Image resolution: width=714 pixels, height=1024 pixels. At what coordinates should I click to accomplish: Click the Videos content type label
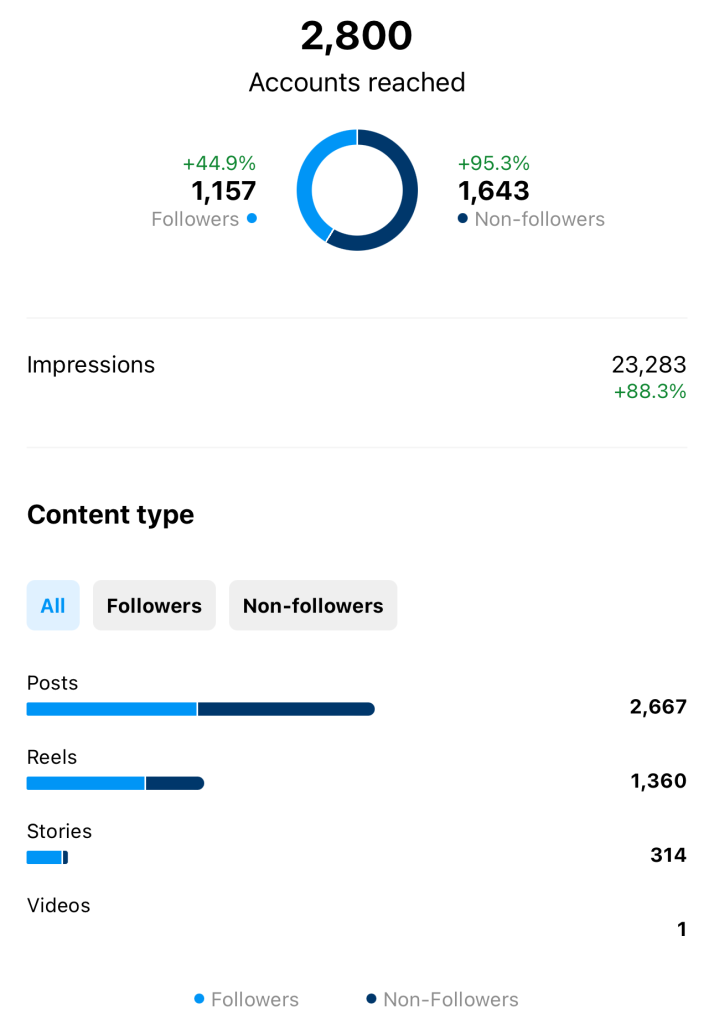58,905
